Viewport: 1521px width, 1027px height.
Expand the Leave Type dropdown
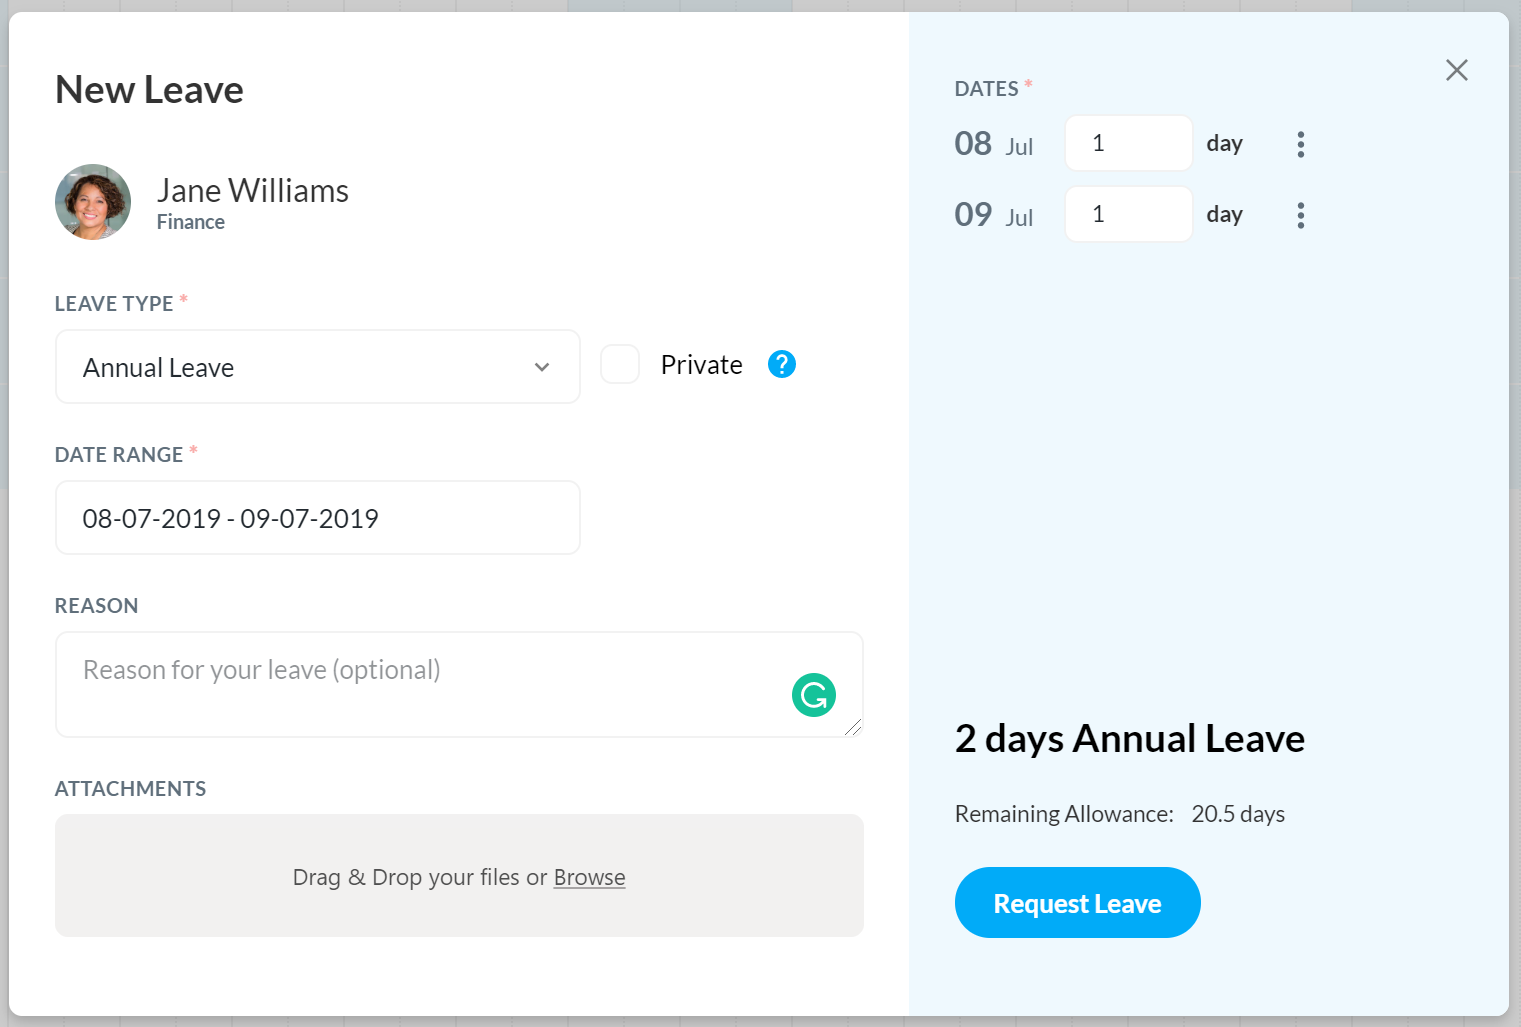[x=318, y=367]
